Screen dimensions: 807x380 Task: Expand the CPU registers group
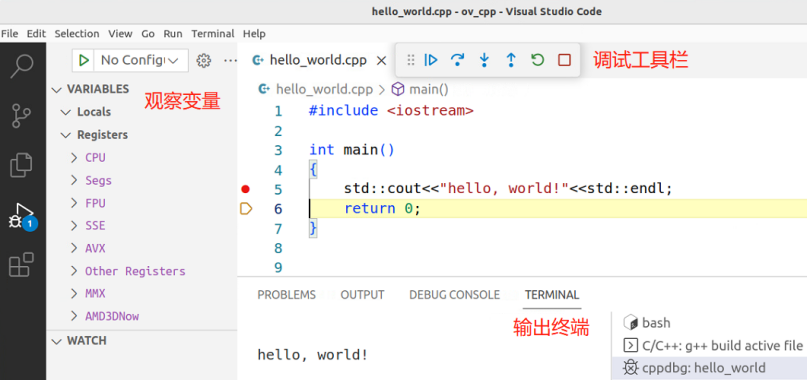95,158
